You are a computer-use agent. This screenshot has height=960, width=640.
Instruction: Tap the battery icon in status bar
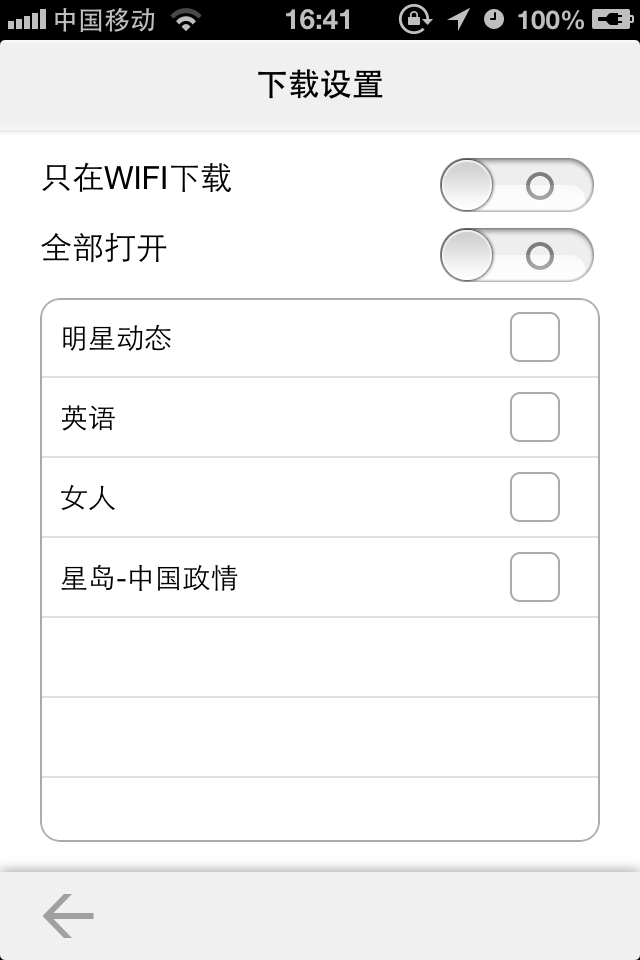point(612,20)
